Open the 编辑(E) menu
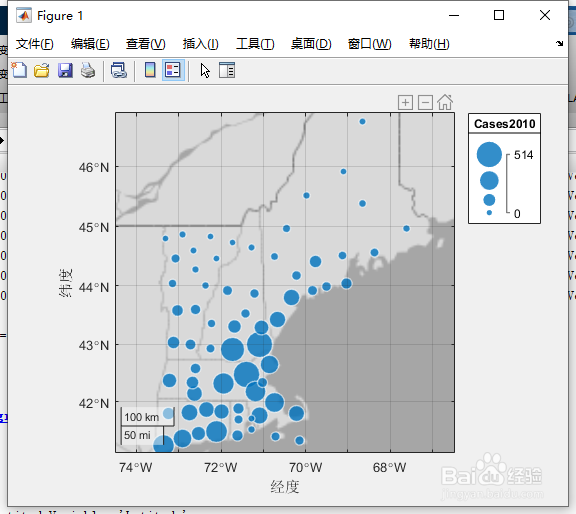 pyautogui.click(x=90, y=44)
